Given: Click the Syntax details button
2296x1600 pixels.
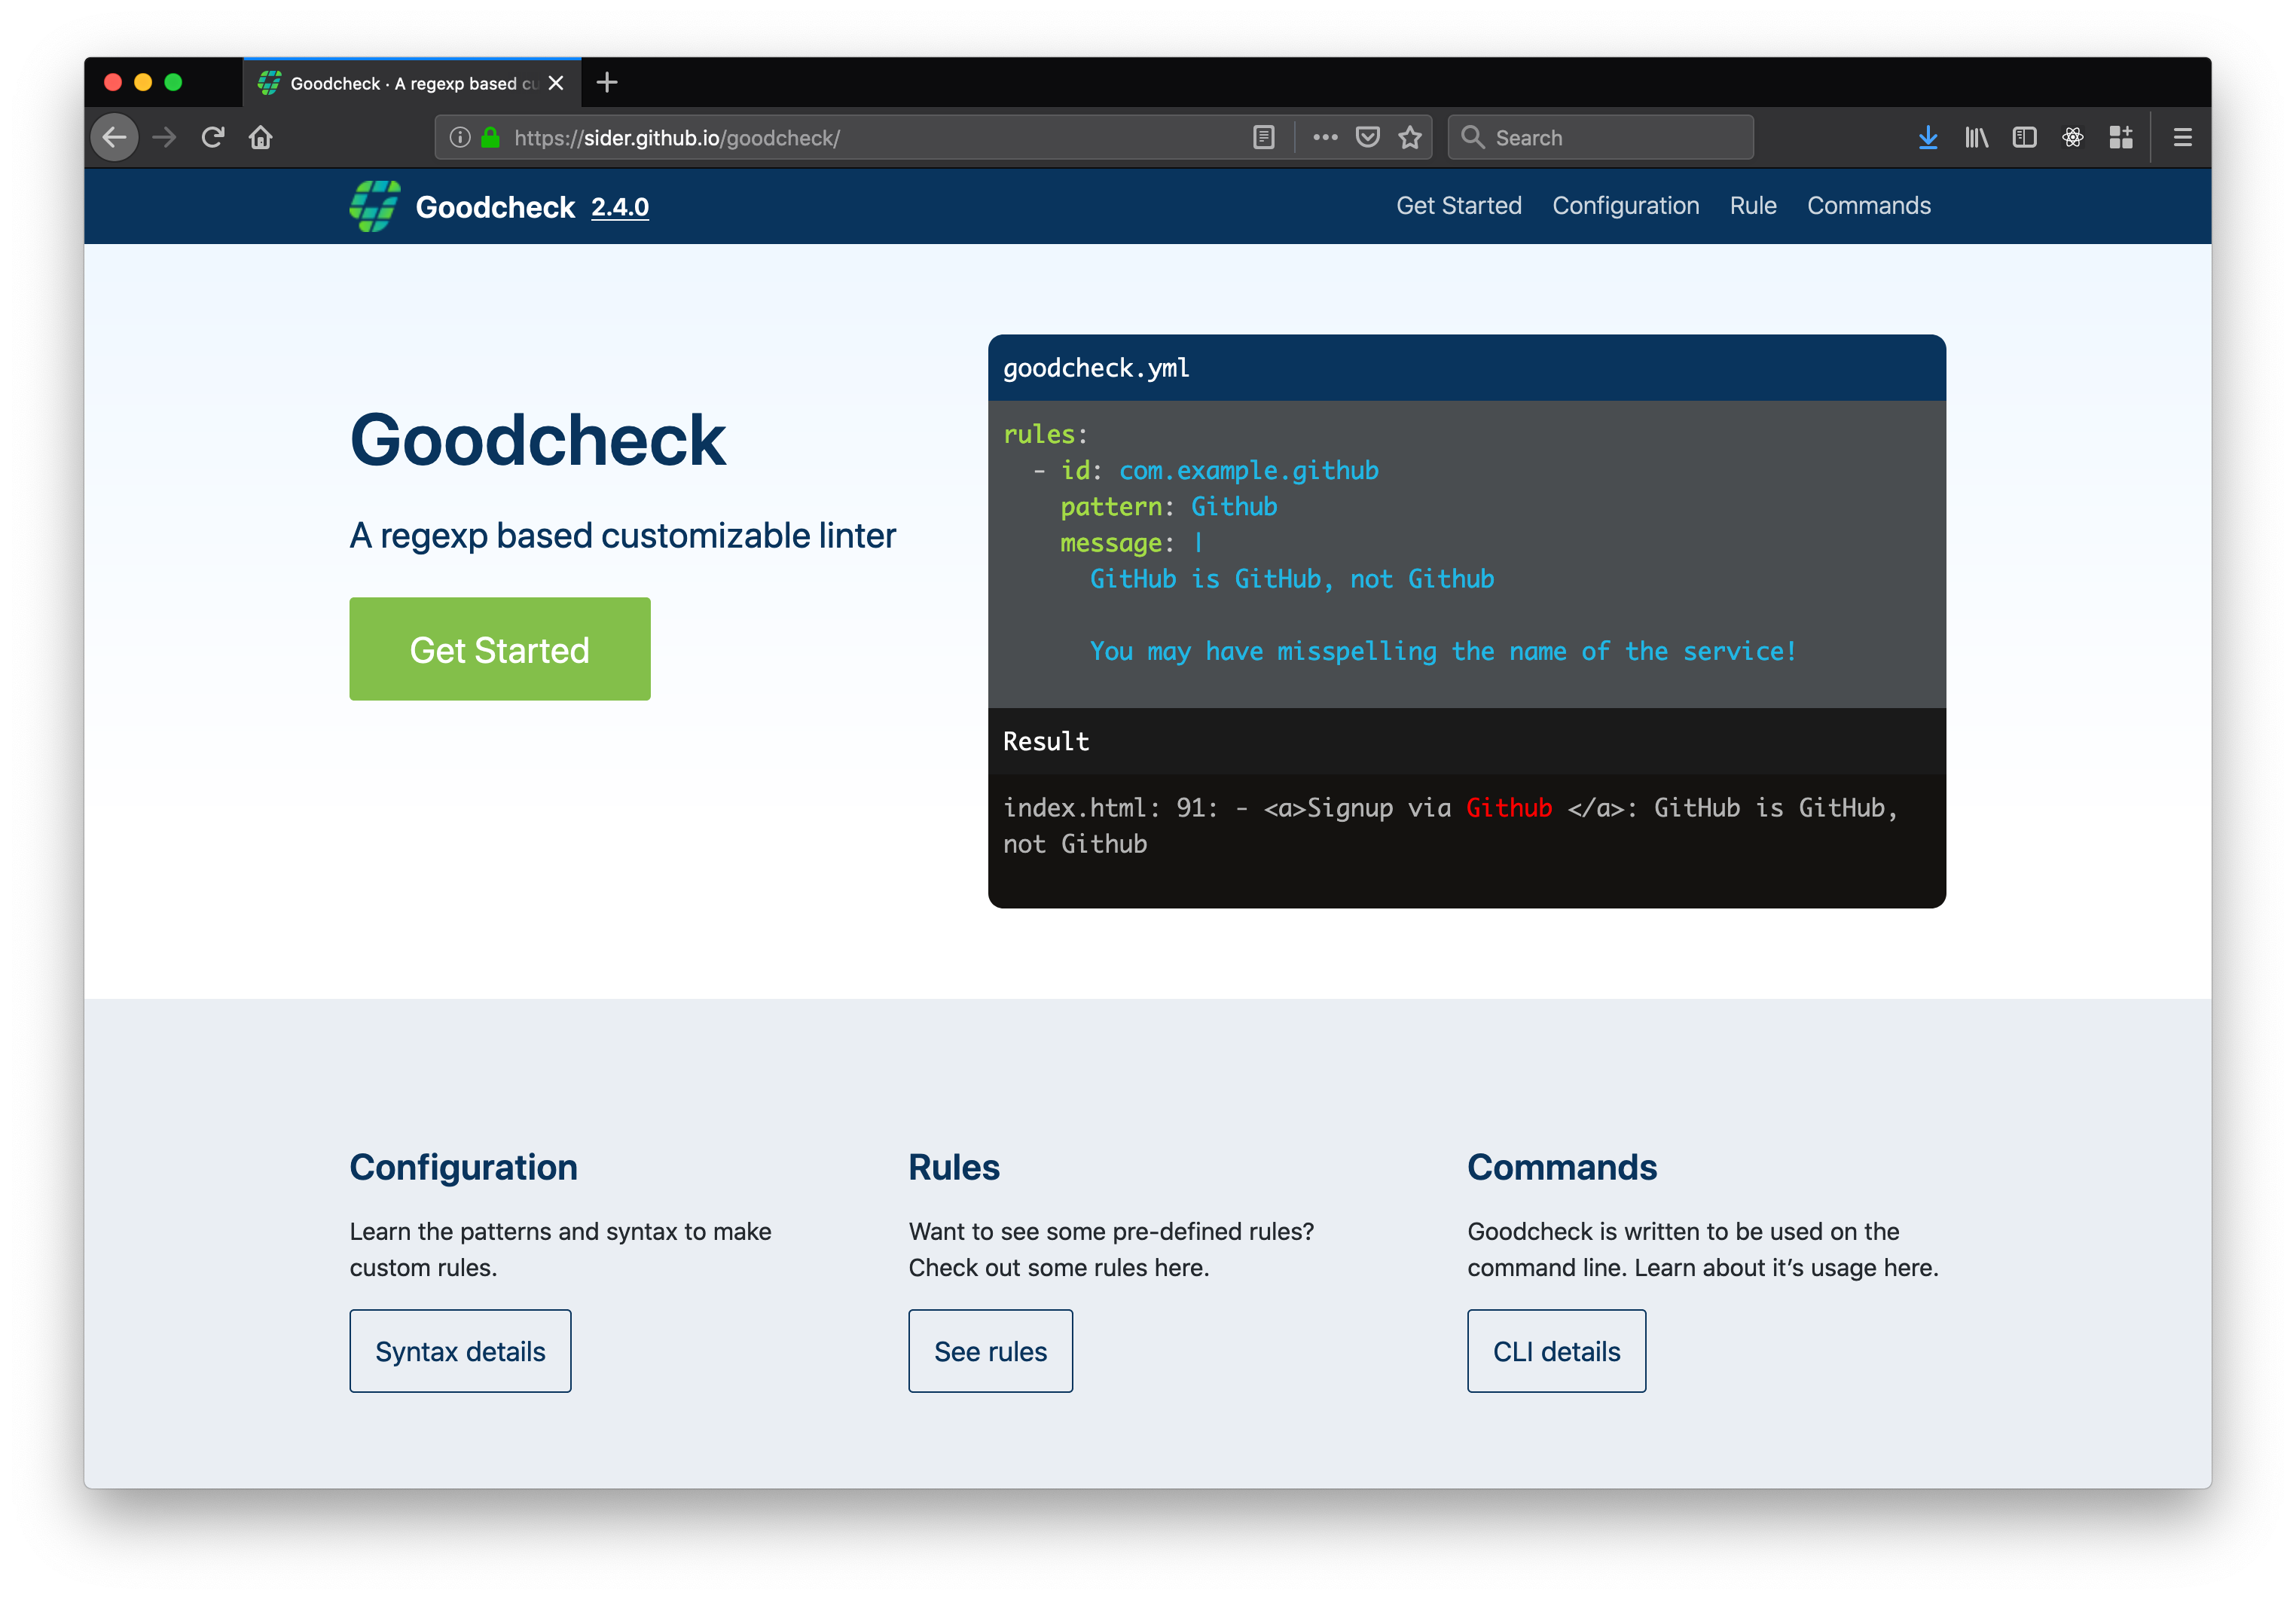Looking at the screenshot, I should pos(460,1351).
